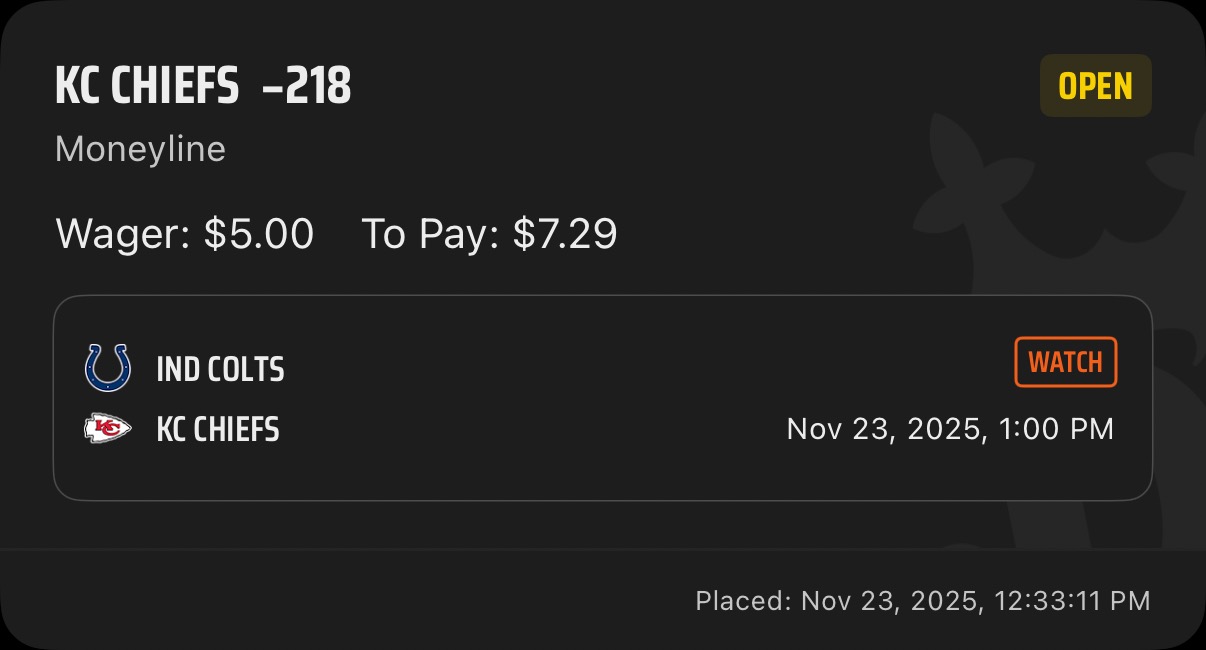The image size is (1206, 650).
Task: Click the Wager label text
Action: [123, 234]
